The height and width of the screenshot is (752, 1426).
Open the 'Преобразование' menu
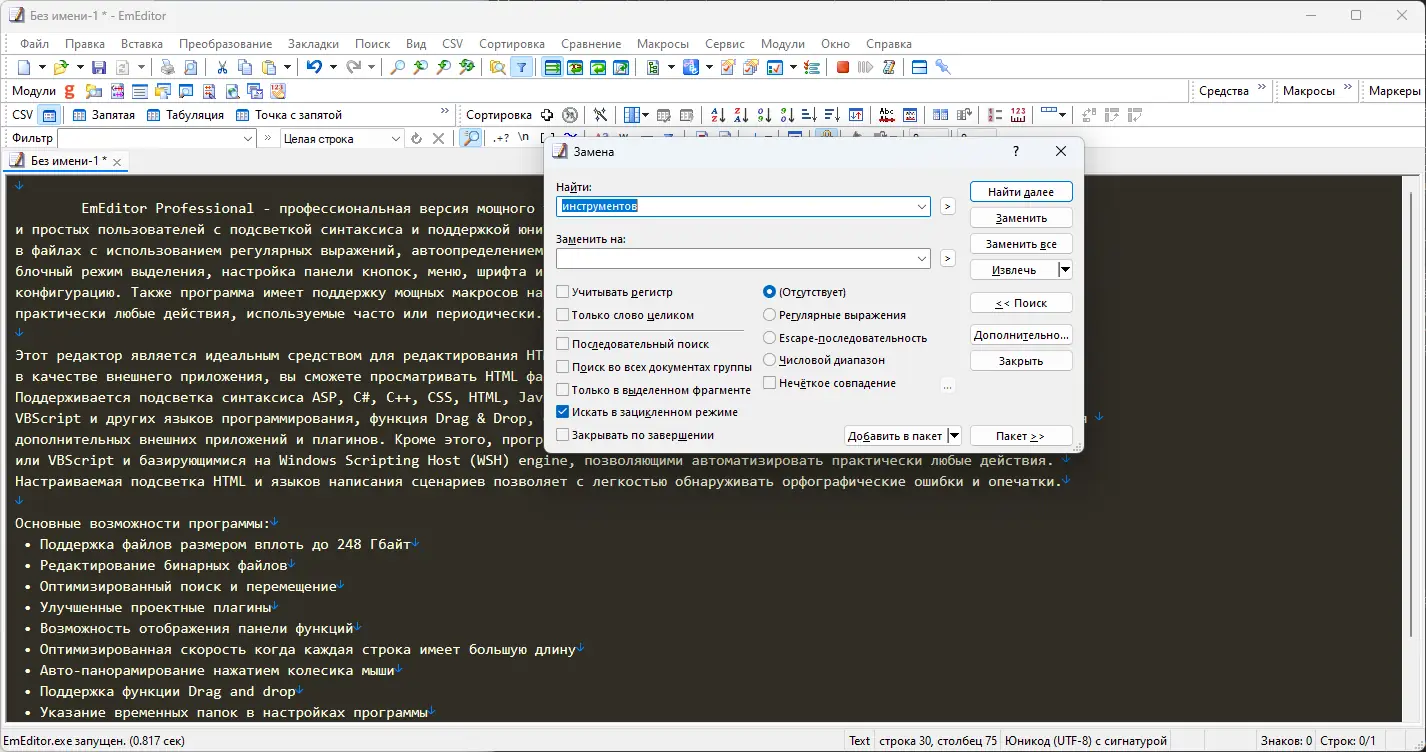pos(226,44)
